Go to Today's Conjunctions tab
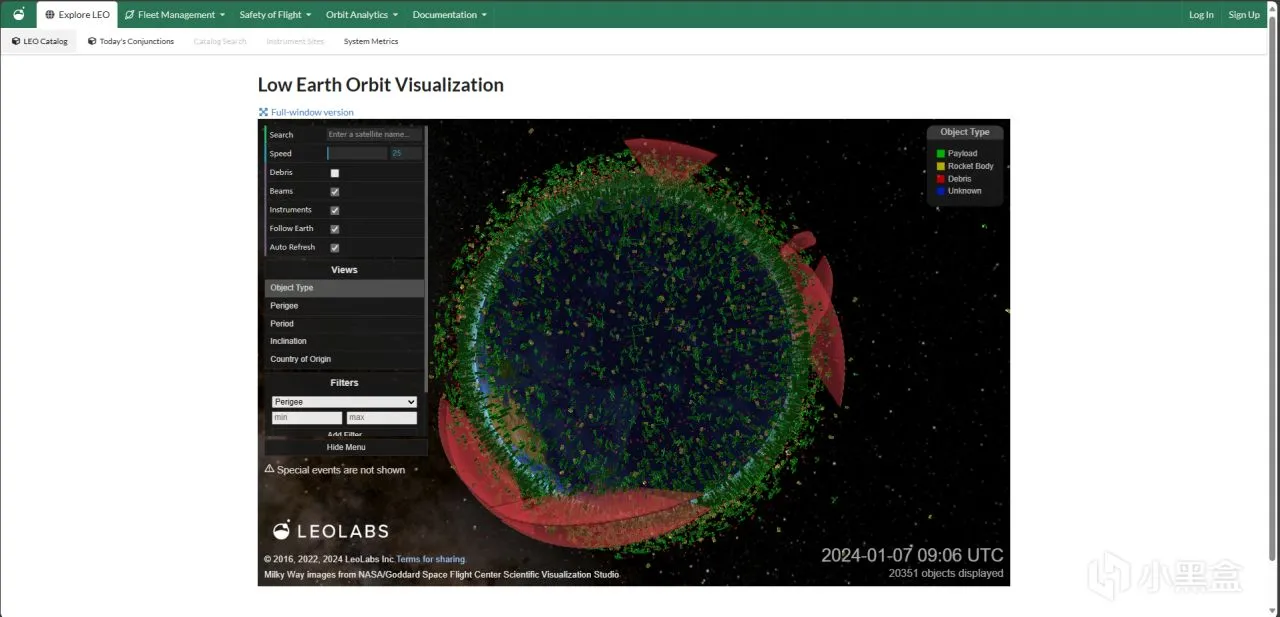Viewport: 1280px width, 617px height. tap(131, 41)
